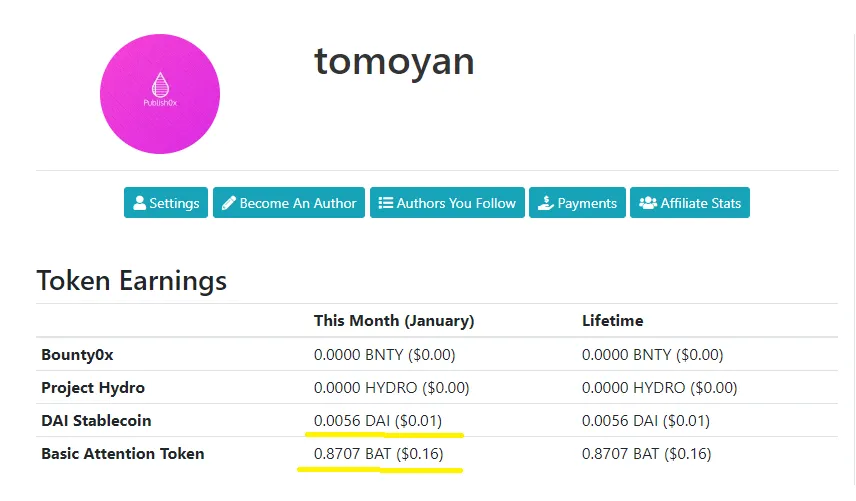Click the Token Earnings heading

point(132,281)
